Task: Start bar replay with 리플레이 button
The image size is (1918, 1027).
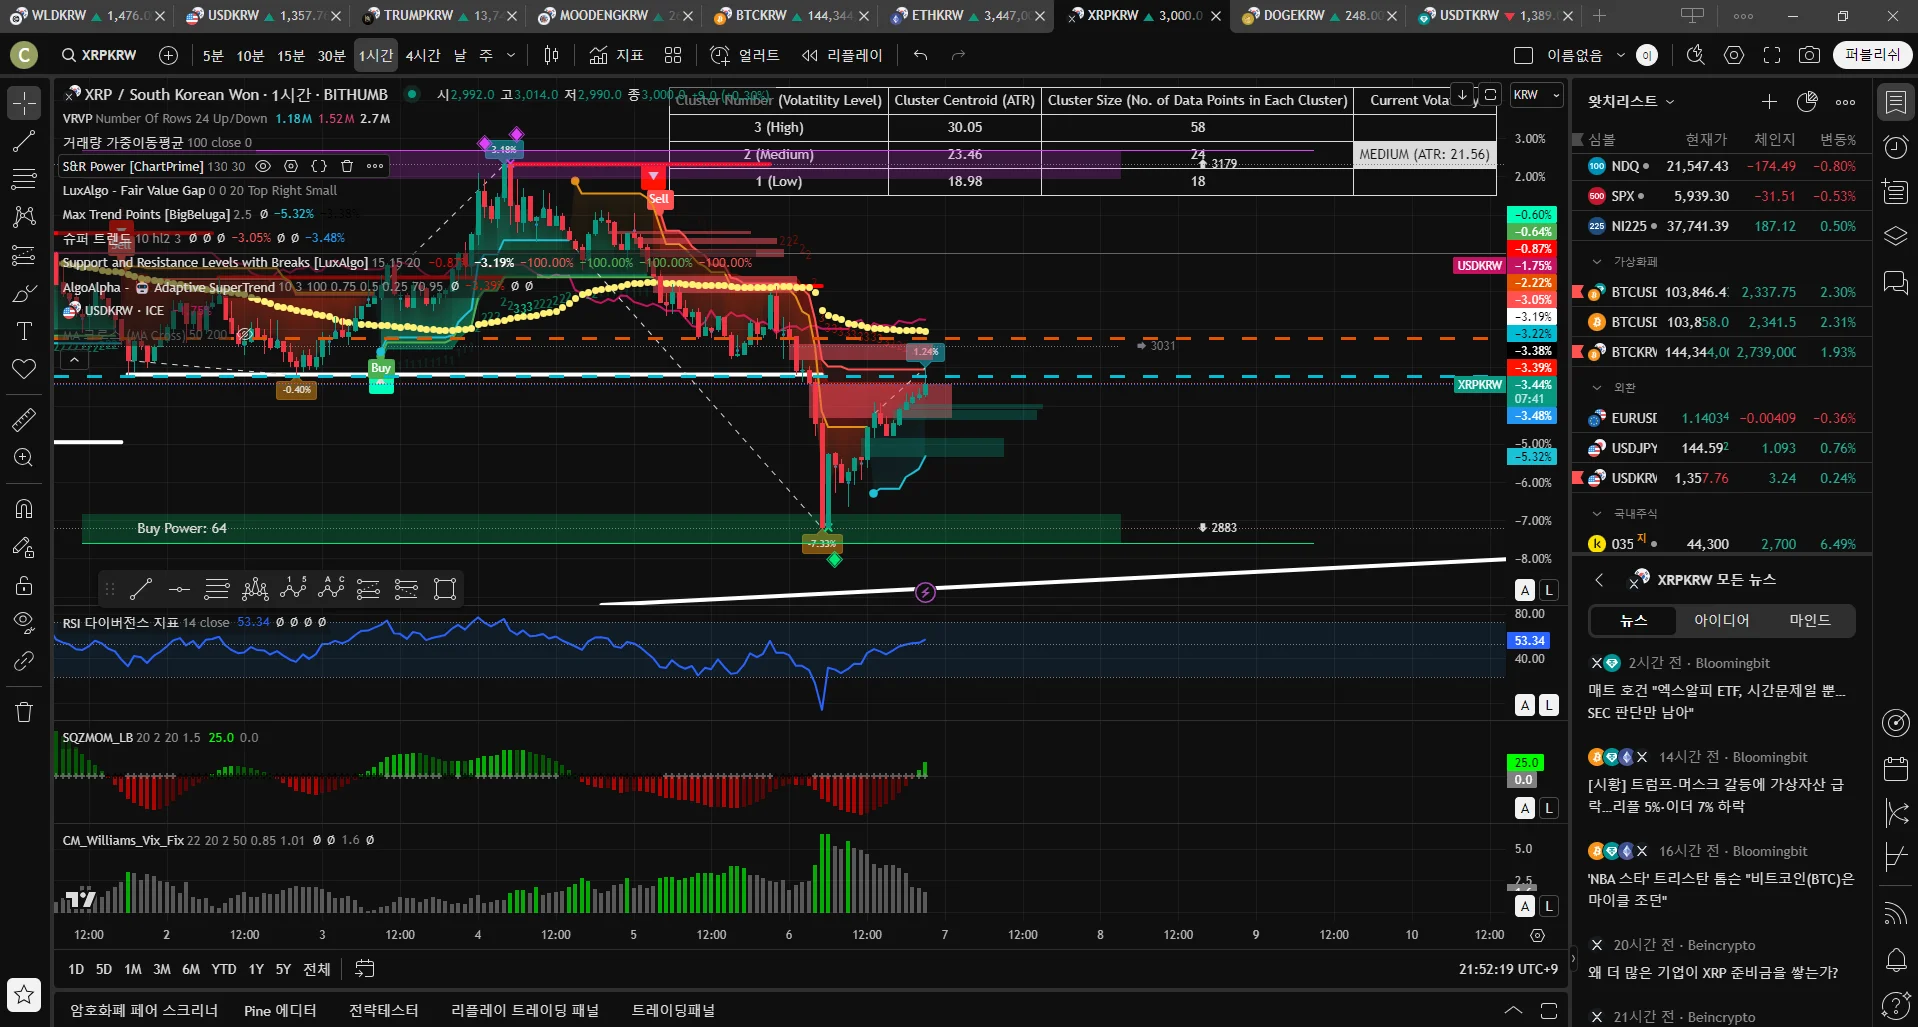Action: tap(842, 55)
